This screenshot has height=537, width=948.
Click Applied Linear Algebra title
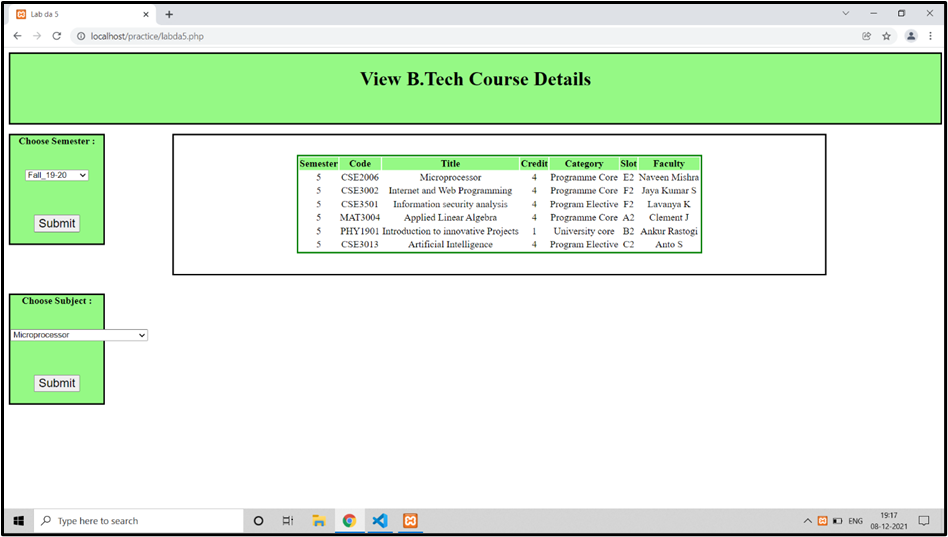tap(450, 218)
